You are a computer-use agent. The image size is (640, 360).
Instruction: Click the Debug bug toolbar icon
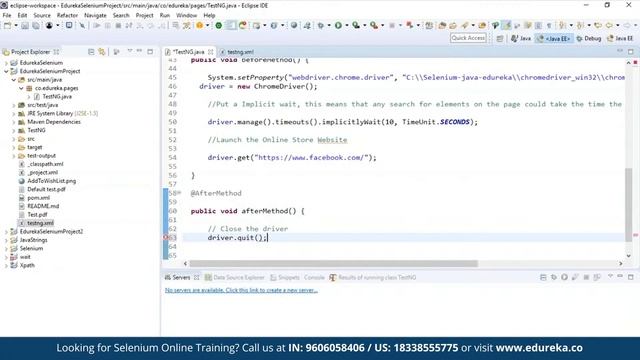tap(321, 25)
